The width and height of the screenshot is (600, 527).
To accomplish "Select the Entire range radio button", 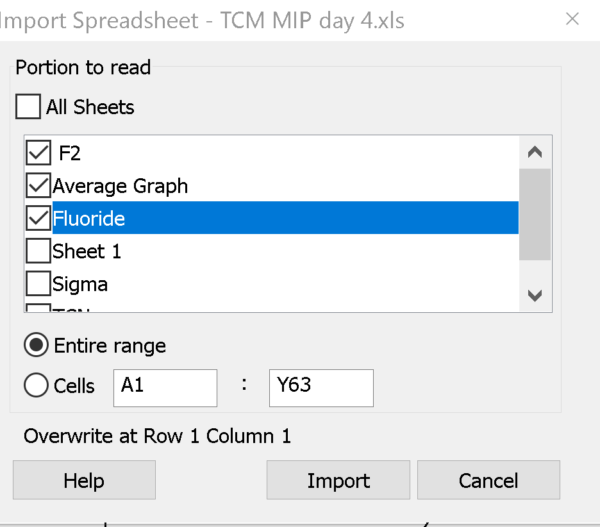I will (36, 346).
